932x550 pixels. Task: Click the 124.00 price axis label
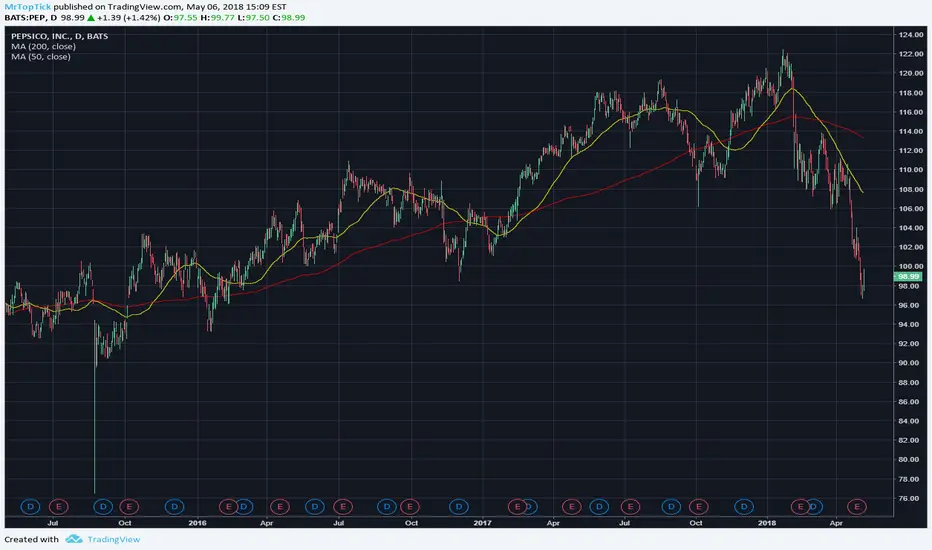[911, 35]
